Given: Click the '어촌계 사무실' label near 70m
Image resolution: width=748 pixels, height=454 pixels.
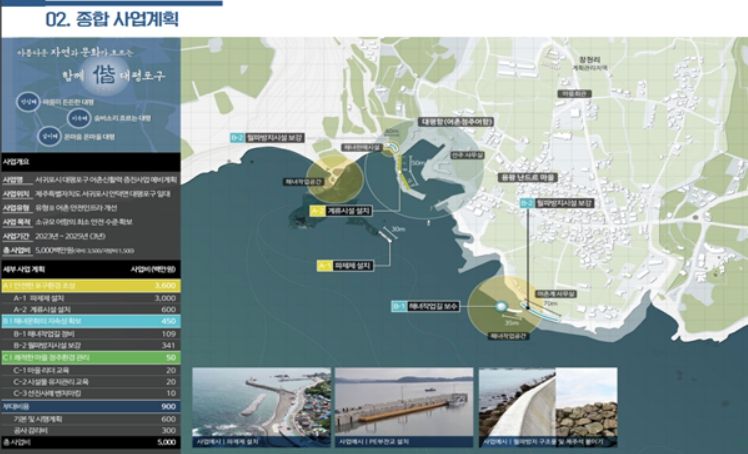Looking at the screenshot, I should [556, 294].
